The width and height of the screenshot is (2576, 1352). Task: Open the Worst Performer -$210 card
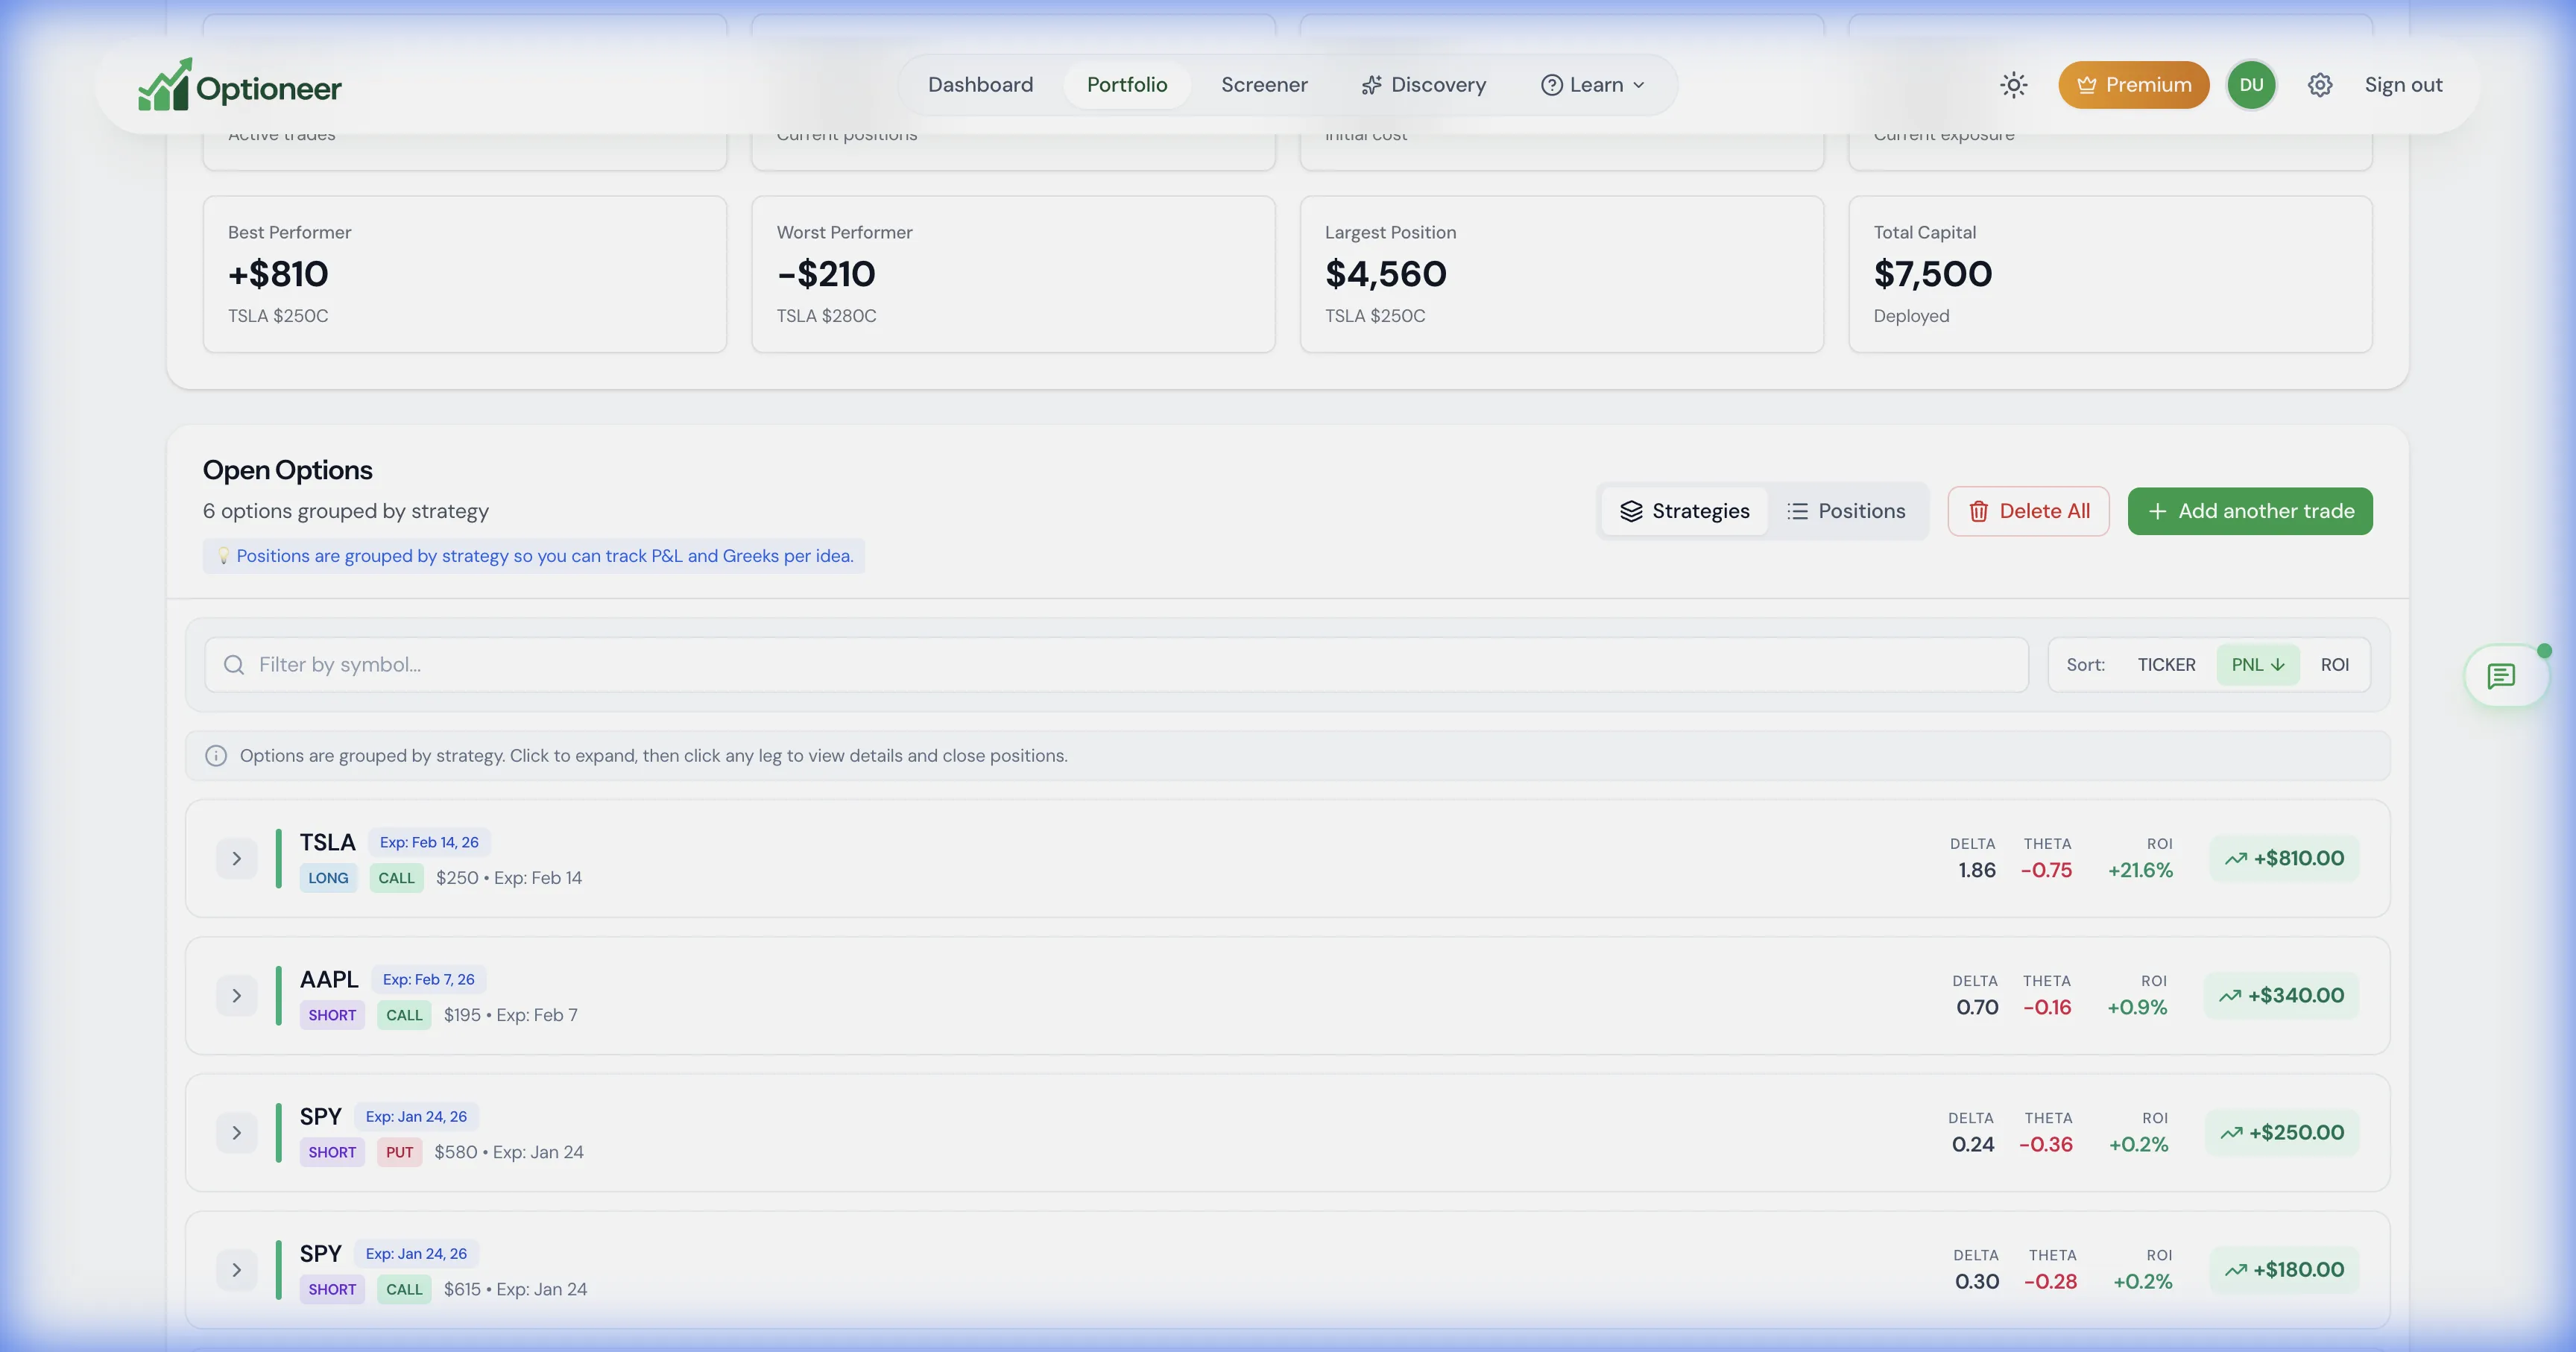[1013, 274]
